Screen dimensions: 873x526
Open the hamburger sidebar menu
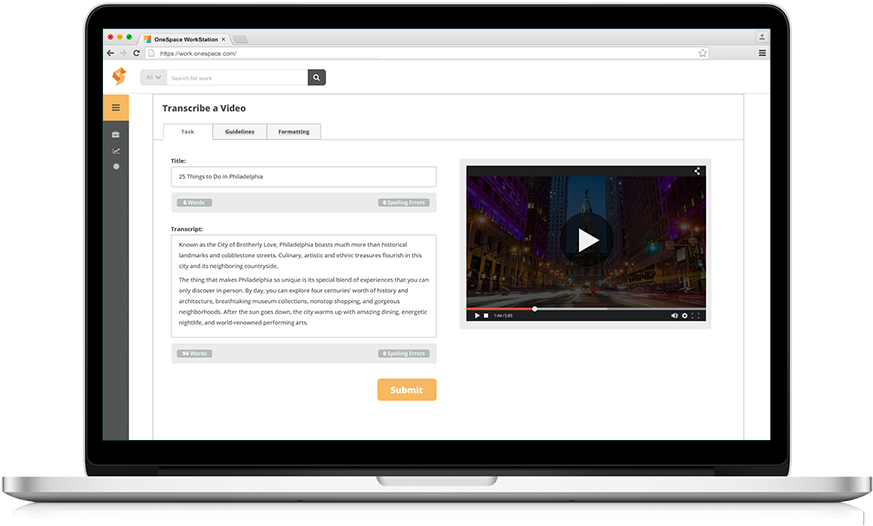point(116,107)
